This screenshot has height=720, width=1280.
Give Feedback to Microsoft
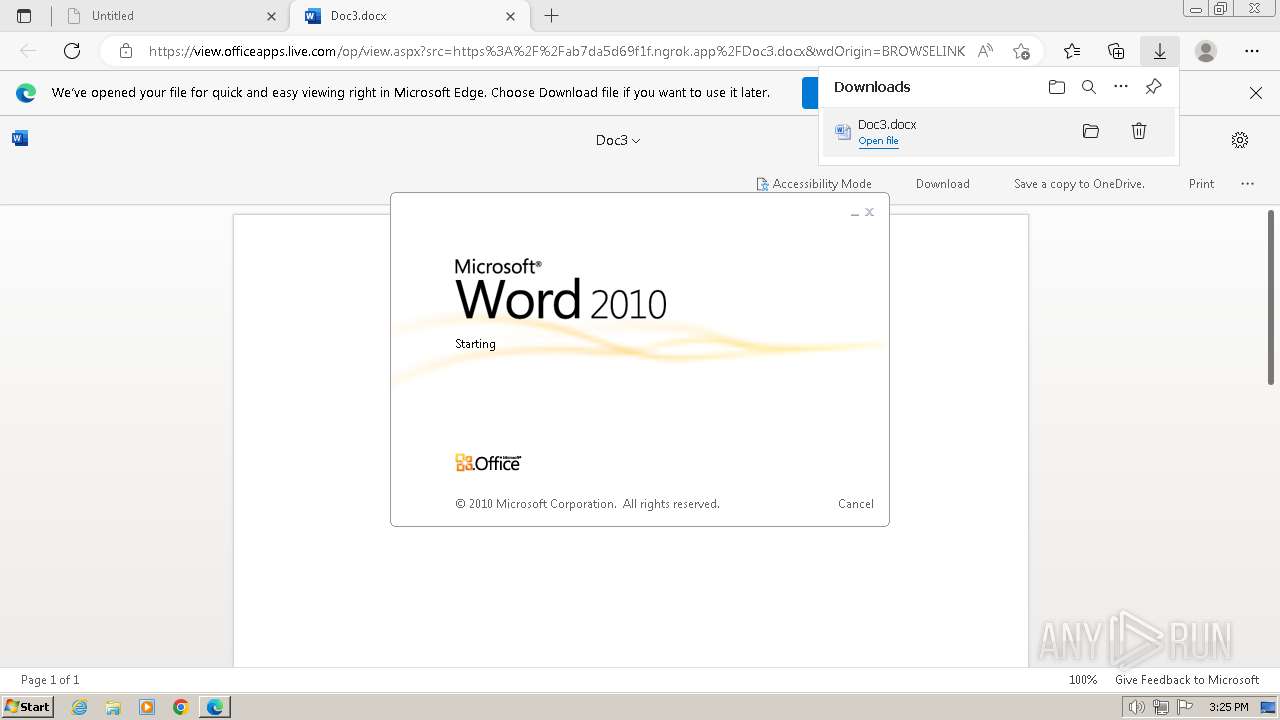click(1187, 680)
